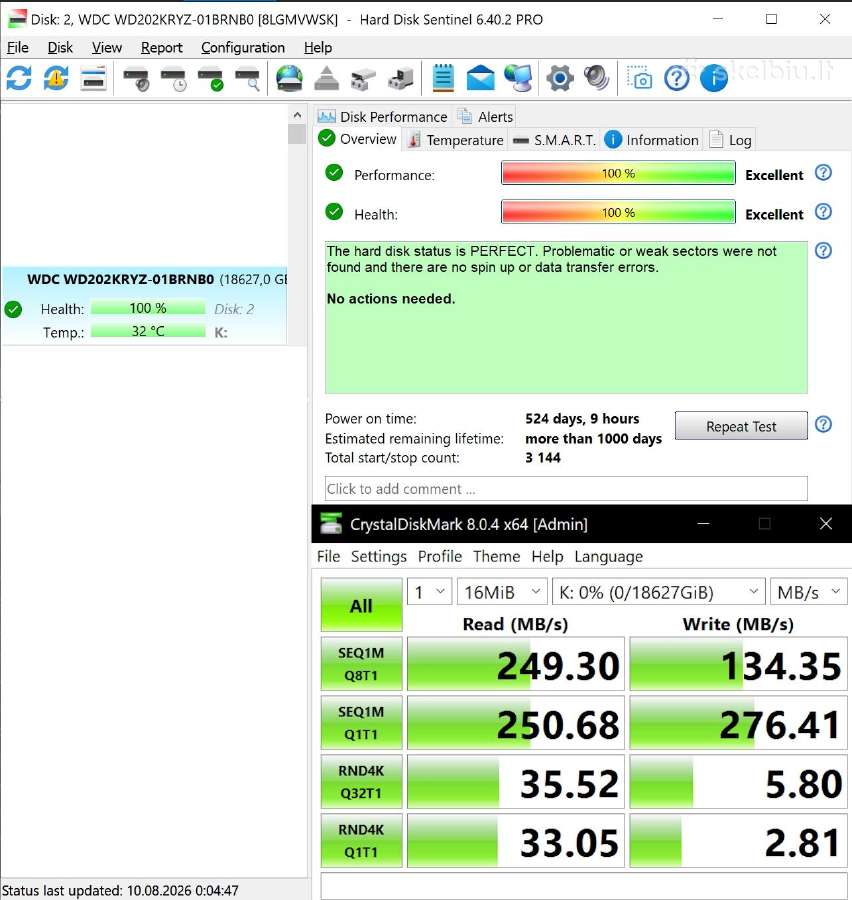The width and height of the screenshot is (852, 900).
Task: Click the blue envelope e-mail icon
Action: [481, 77]
